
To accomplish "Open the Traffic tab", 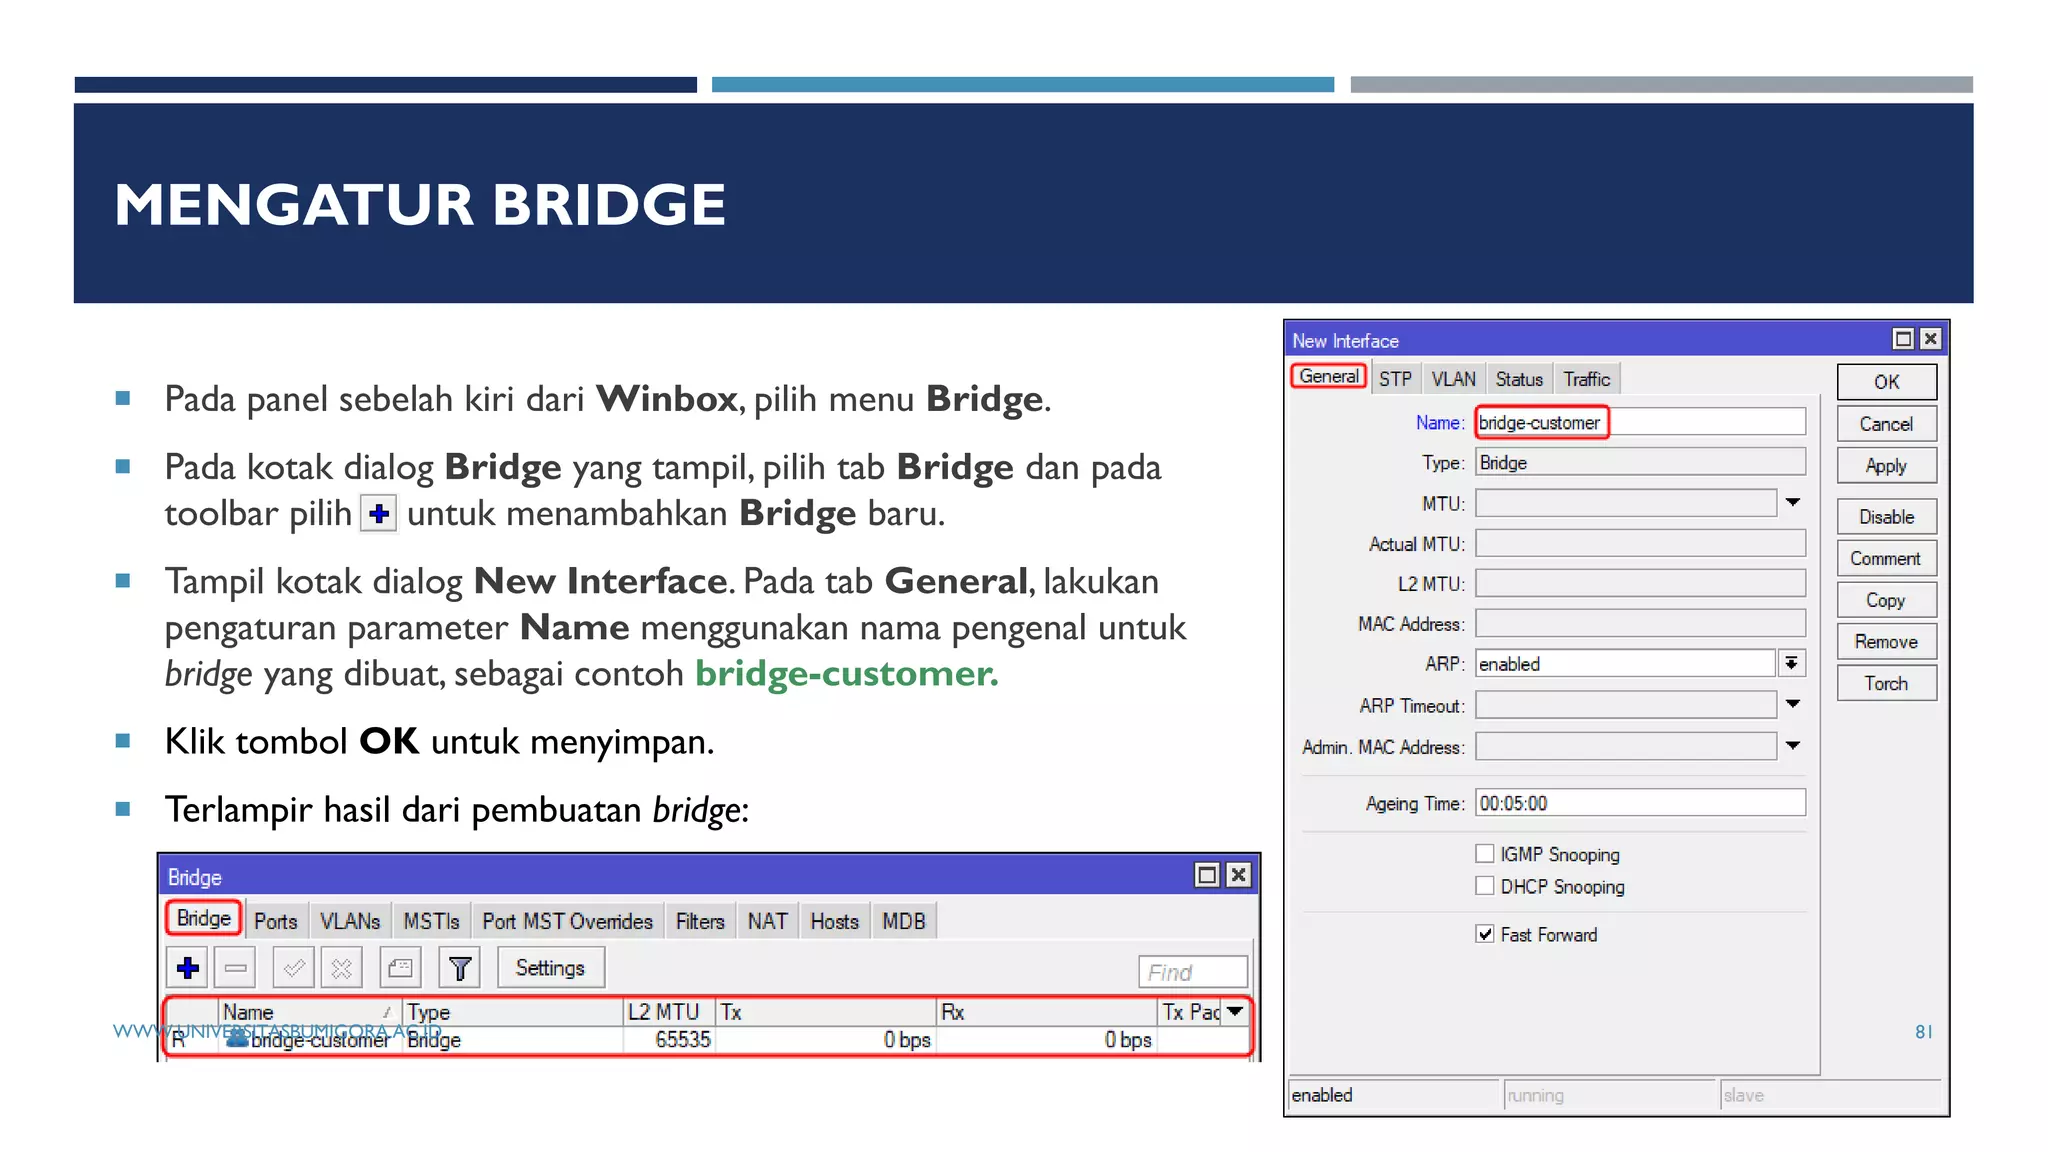I will pos(1587,379).
